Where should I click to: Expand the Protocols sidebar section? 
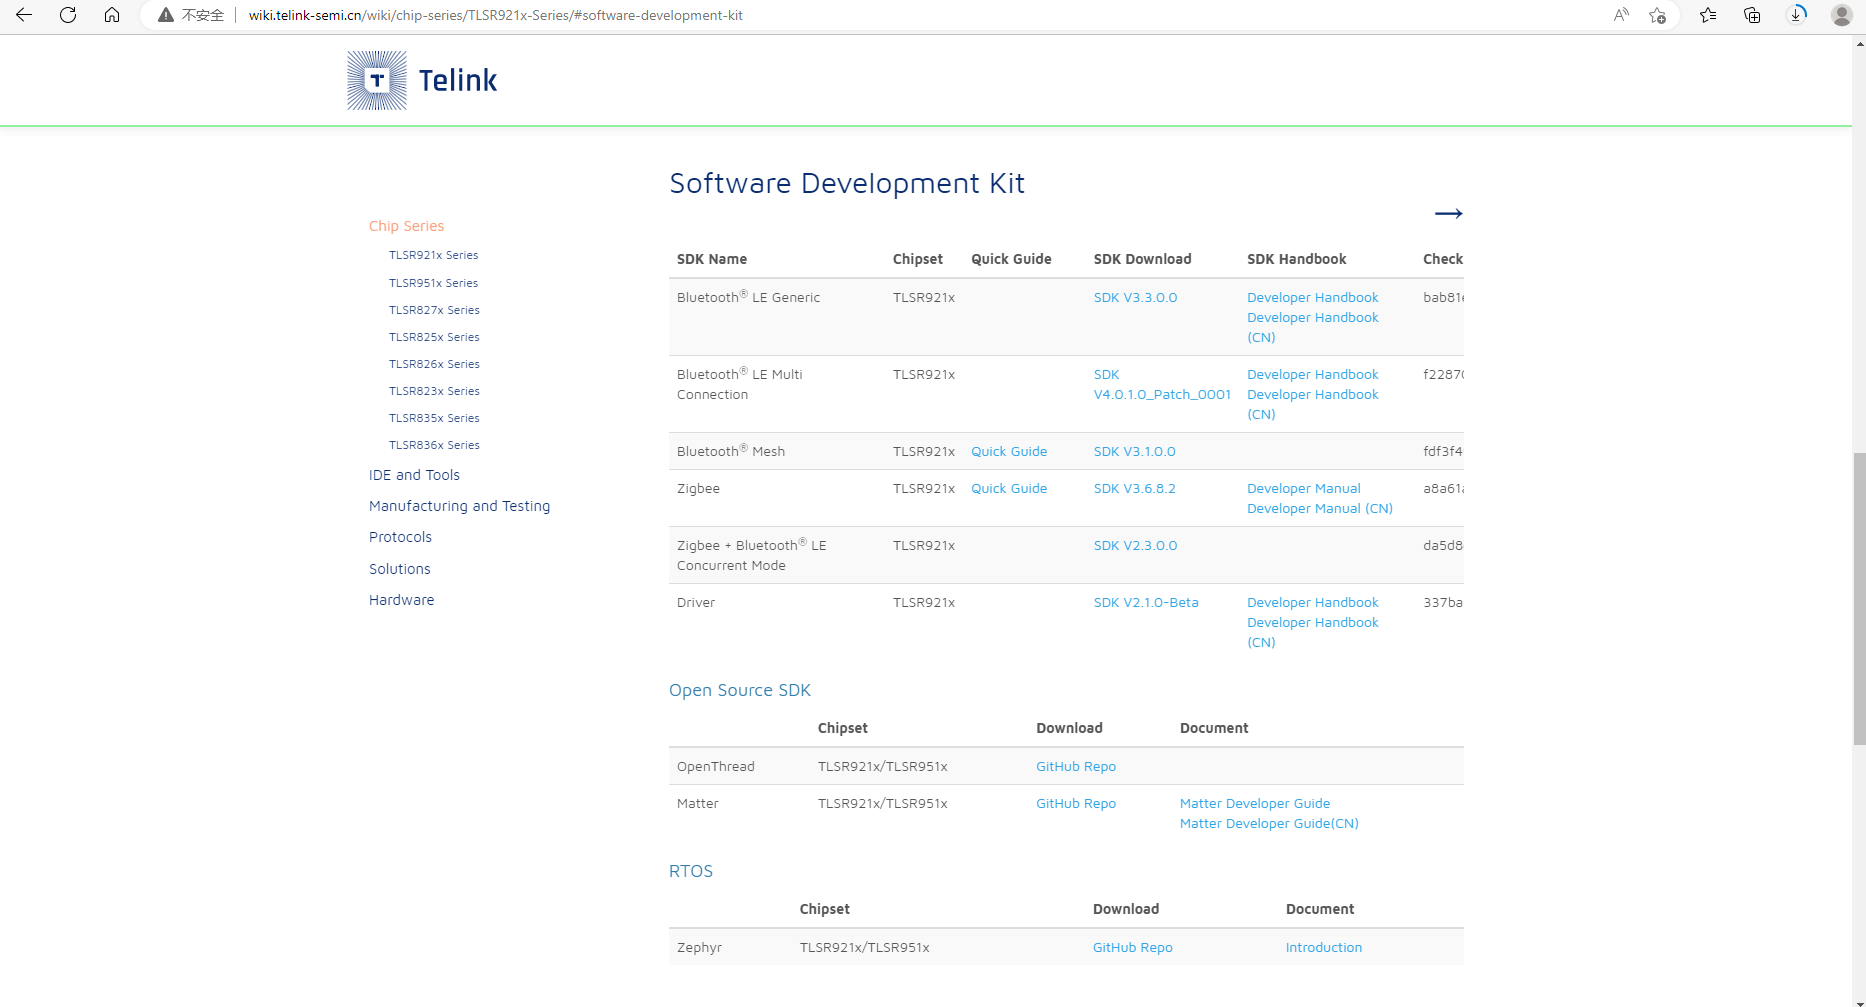[x=400, y=537]
